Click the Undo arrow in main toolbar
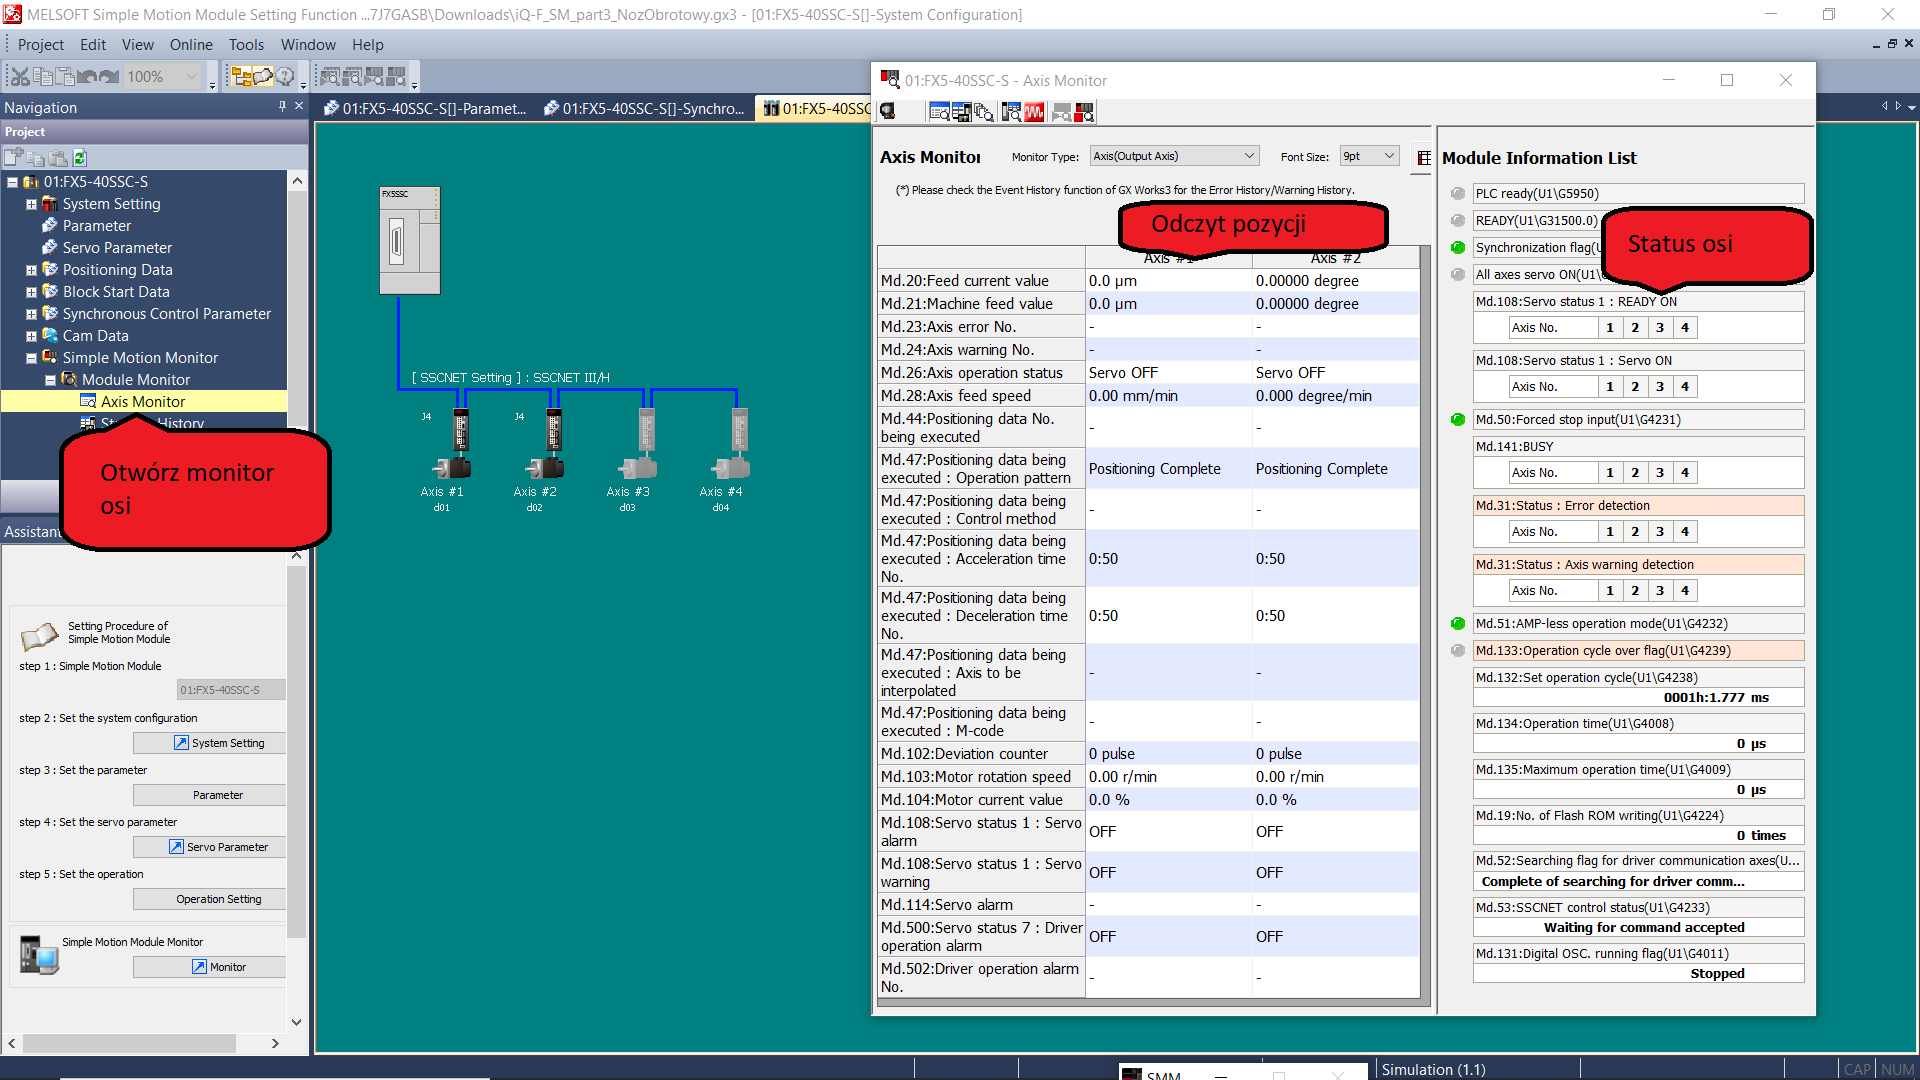Image resolution: width=1920 pixels, height=1080 pixels. (x=87, y=76)
